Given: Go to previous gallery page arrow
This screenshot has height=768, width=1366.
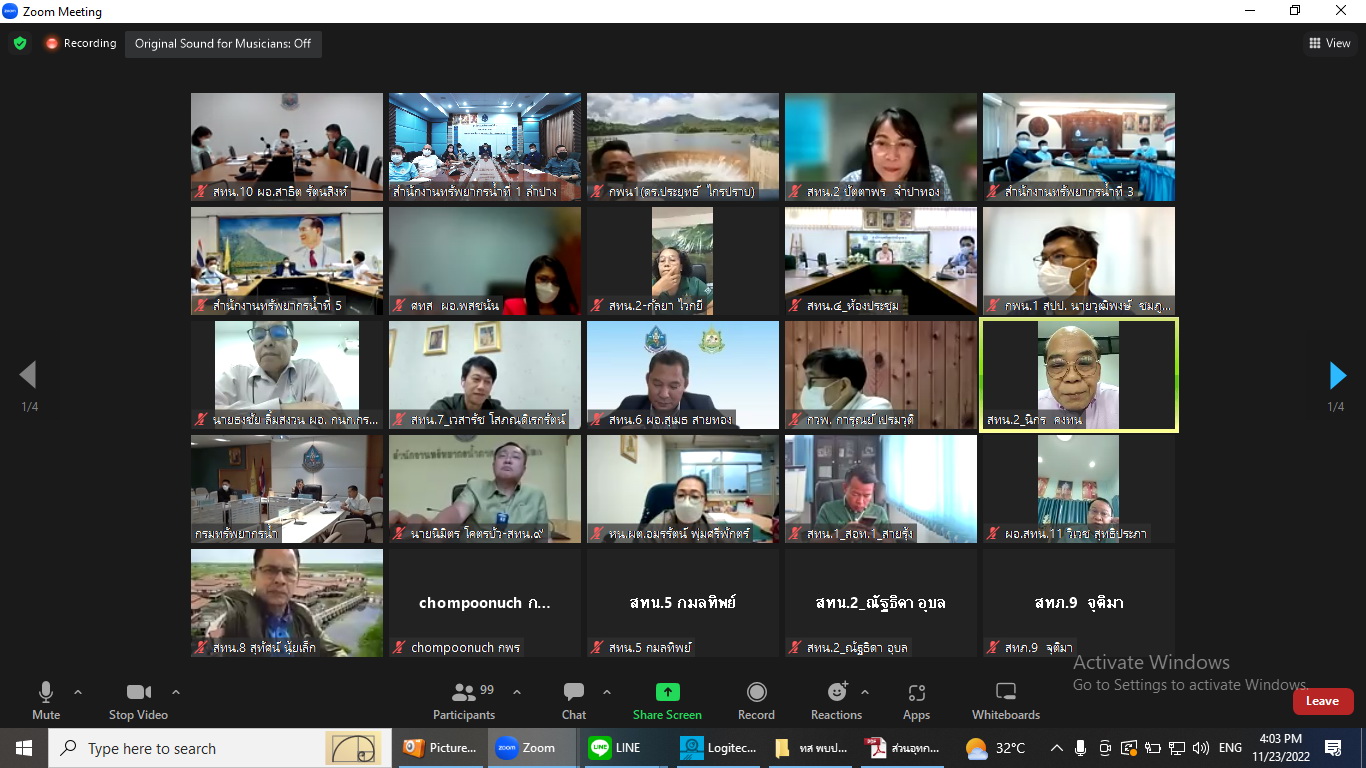Looking at the screenshot, I should [x=28, y=375].
